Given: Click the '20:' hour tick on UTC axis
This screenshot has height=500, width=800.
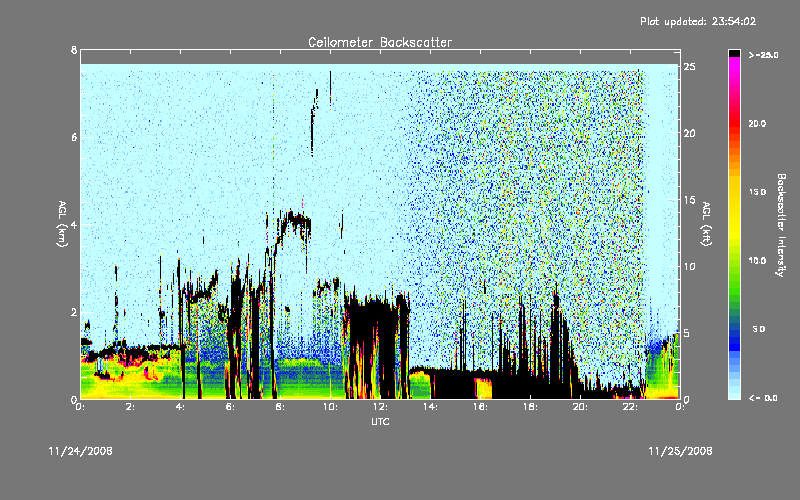Looking at the screenshot, I should pos(581,407).
